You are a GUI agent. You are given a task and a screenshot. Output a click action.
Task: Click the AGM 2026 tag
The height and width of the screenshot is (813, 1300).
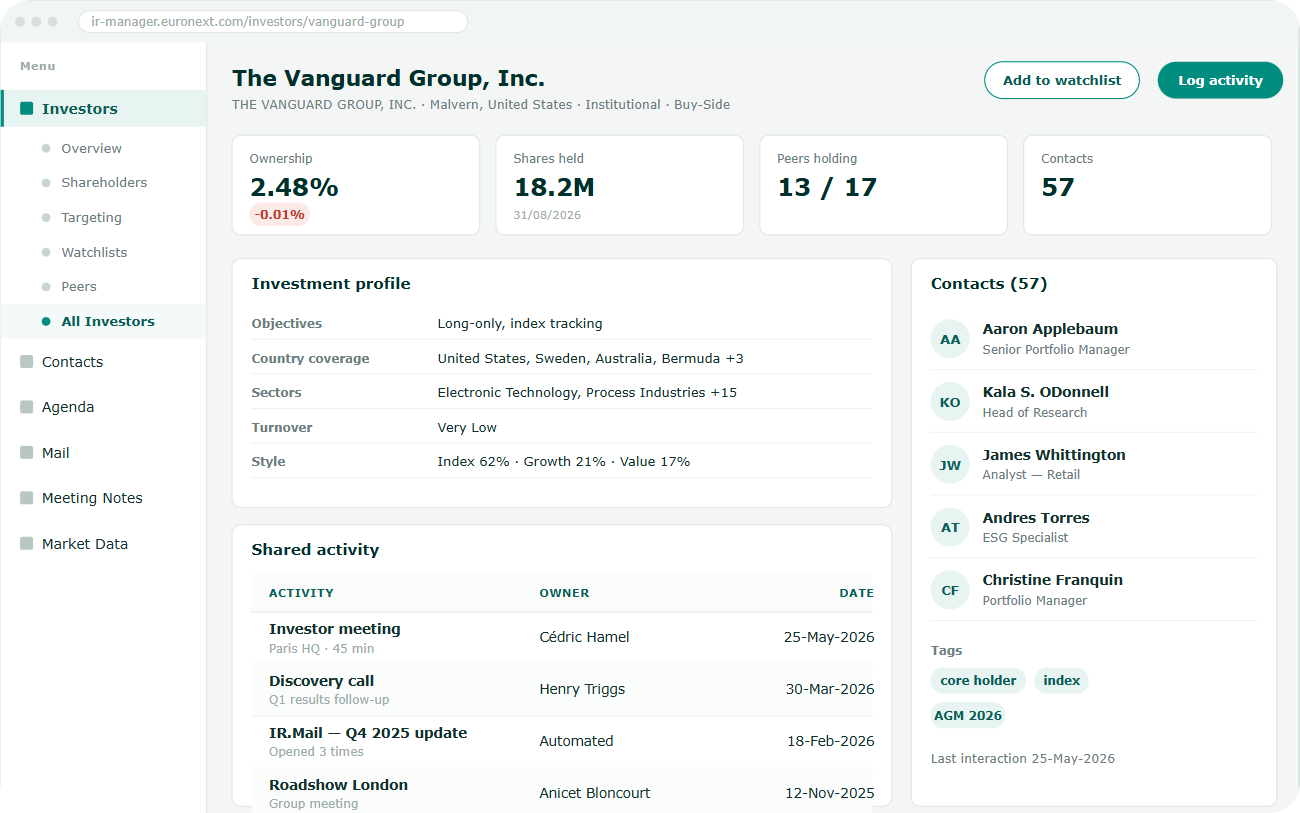click(x=967, y=716)
